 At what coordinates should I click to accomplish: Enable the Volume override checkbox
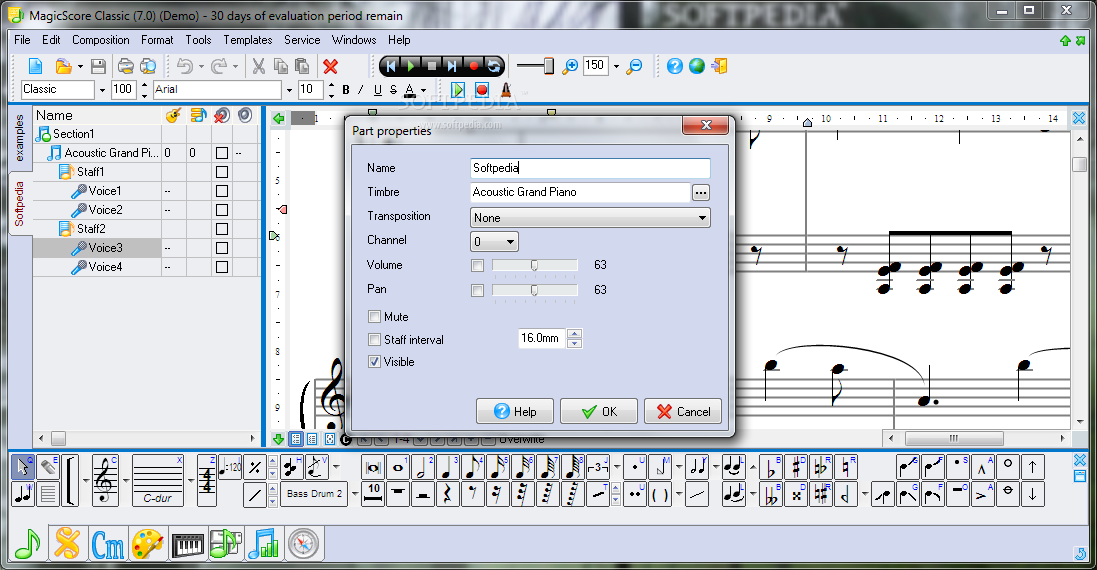point(477,266)
